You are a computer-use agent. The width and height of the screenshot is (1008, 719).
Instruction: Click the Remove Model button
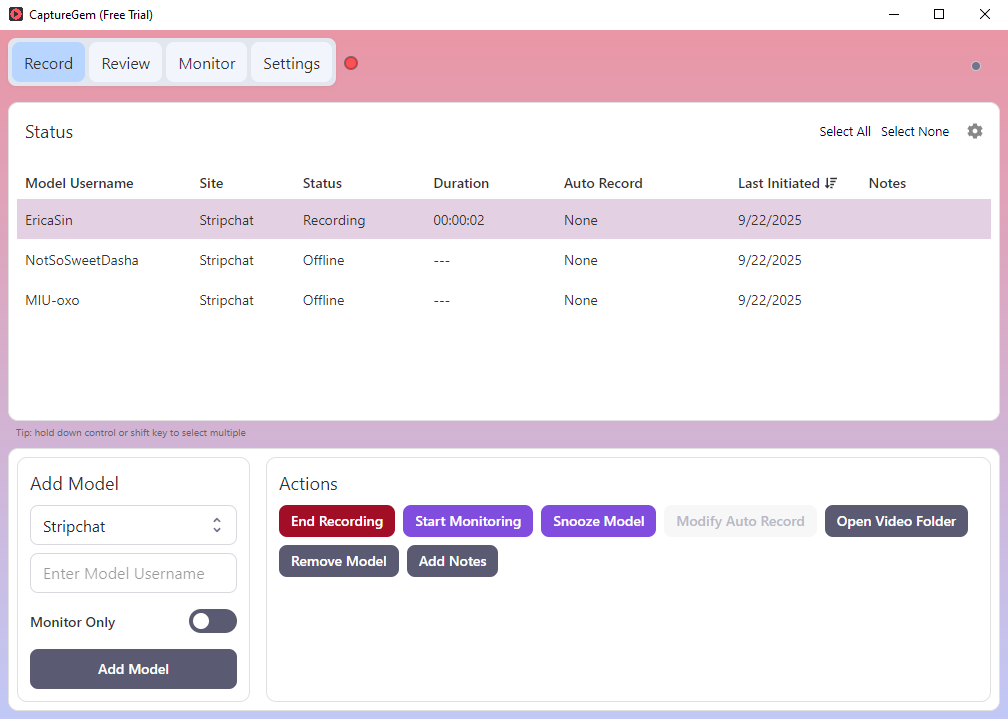coord(339,561)
